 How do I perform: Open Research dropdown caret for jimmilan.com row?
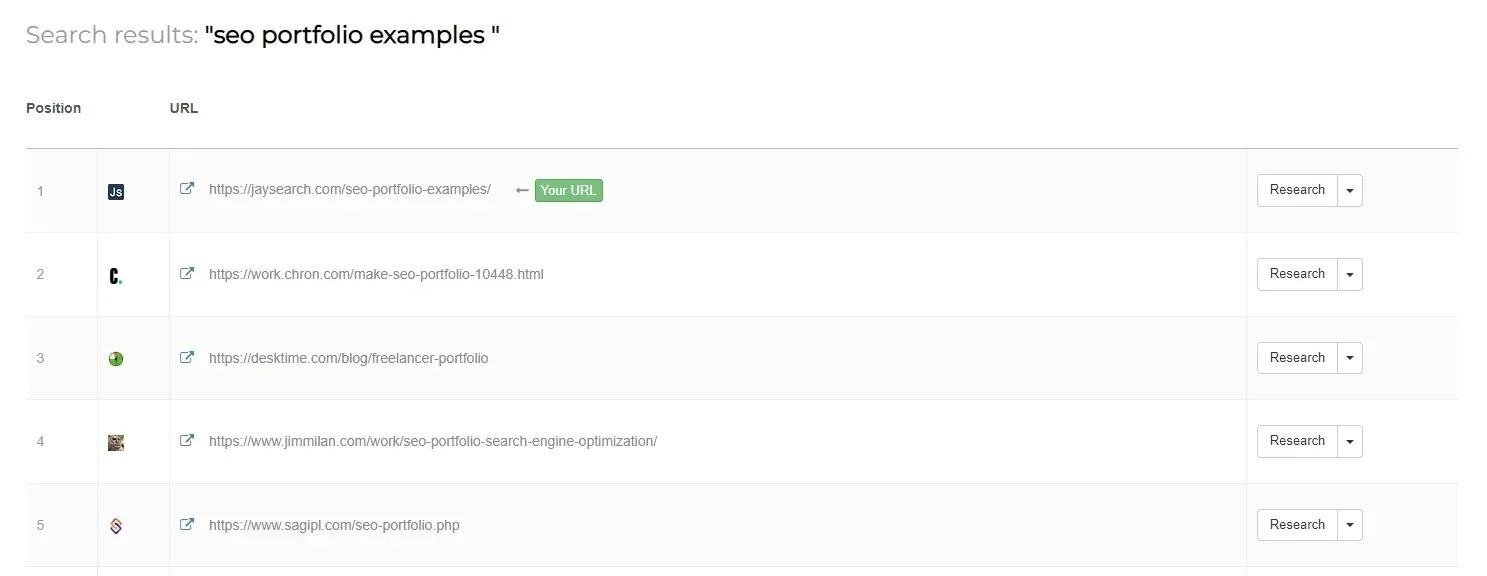pos(1350,441)
